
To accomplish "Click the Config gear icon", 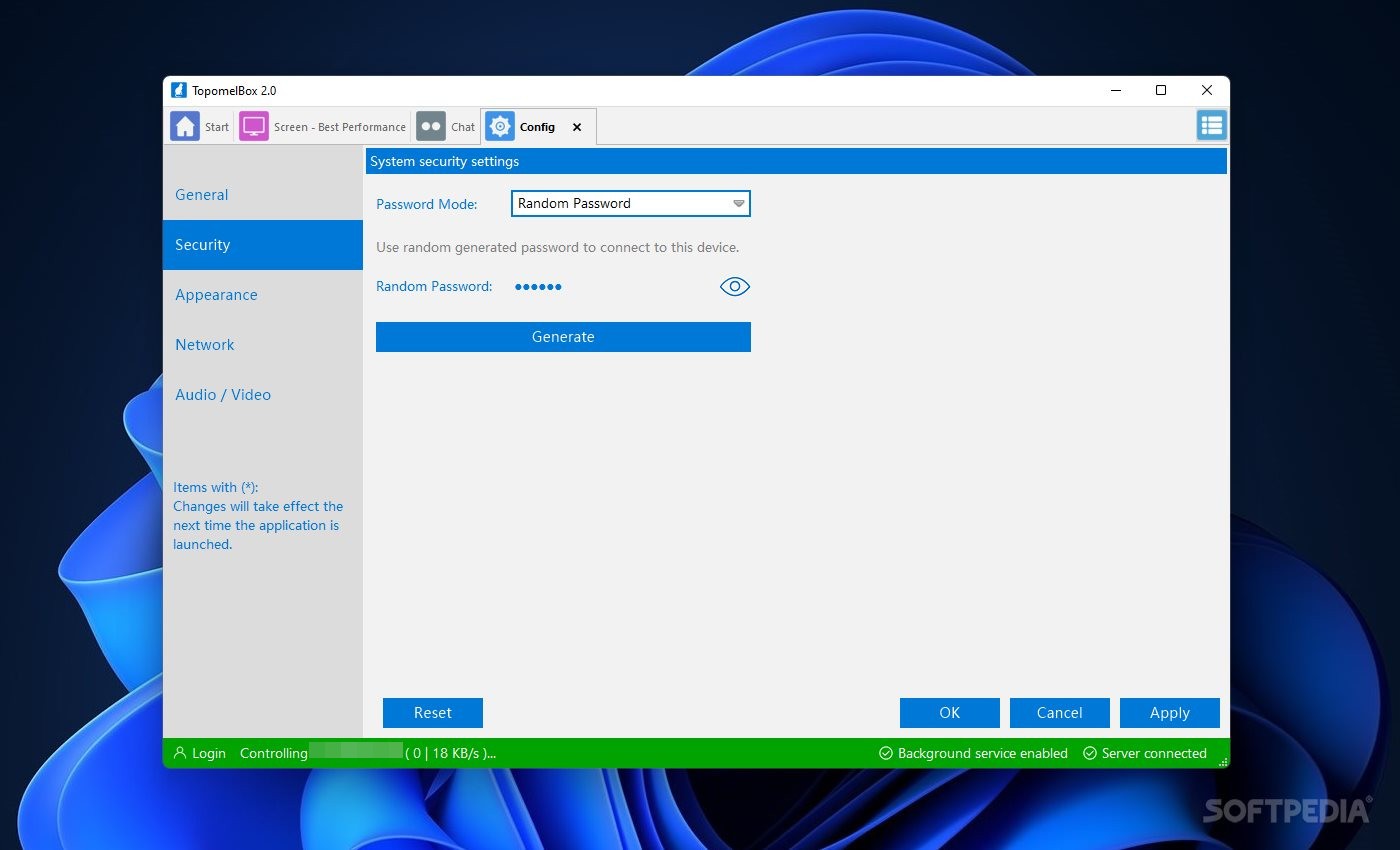I will tap(500, 126).
